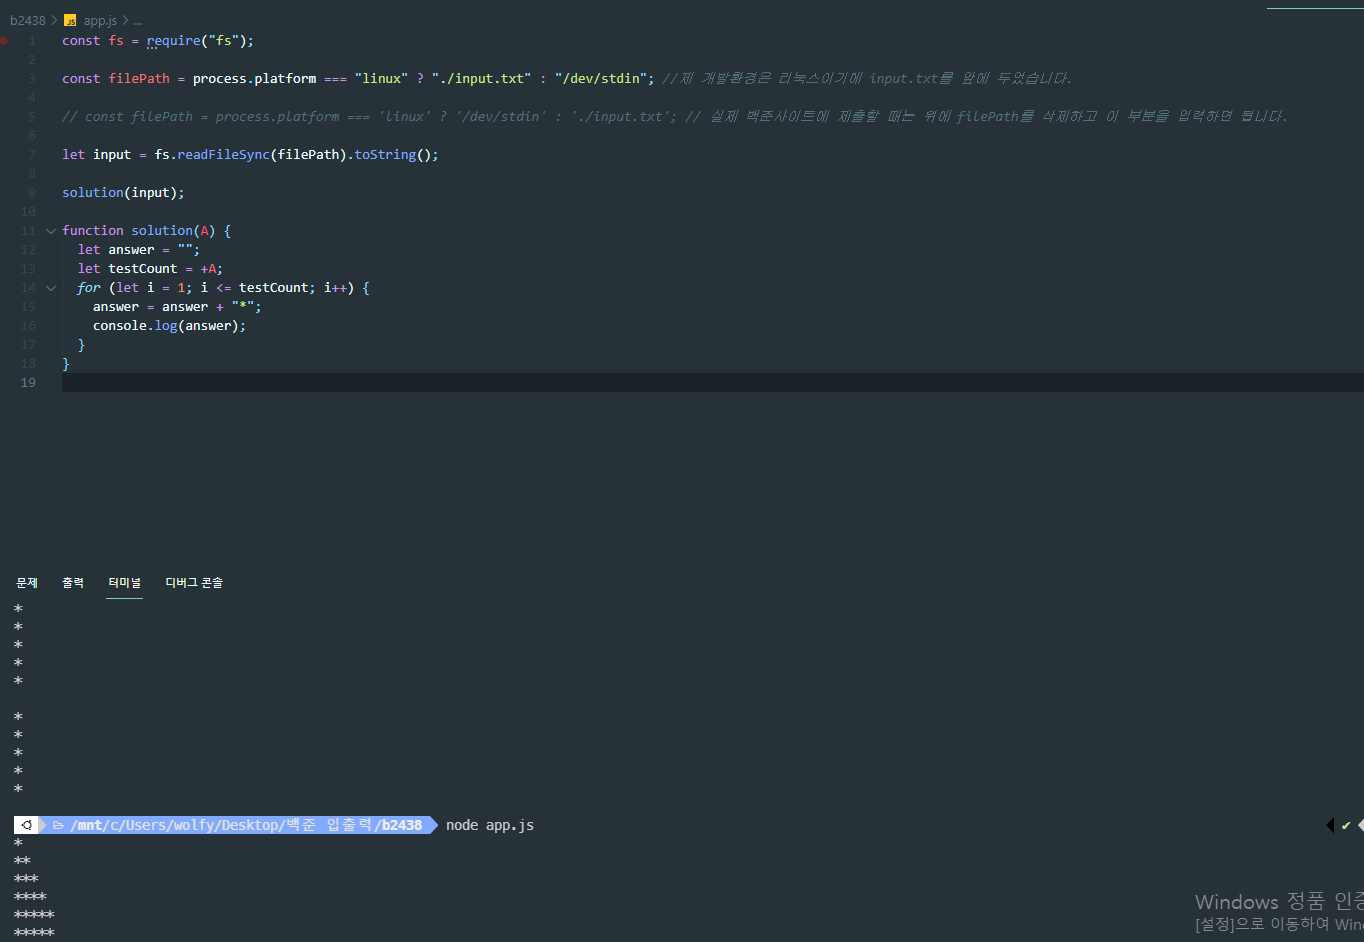
Task: Collapse the for loop at line 14
Action: click(x=51, y=288)
